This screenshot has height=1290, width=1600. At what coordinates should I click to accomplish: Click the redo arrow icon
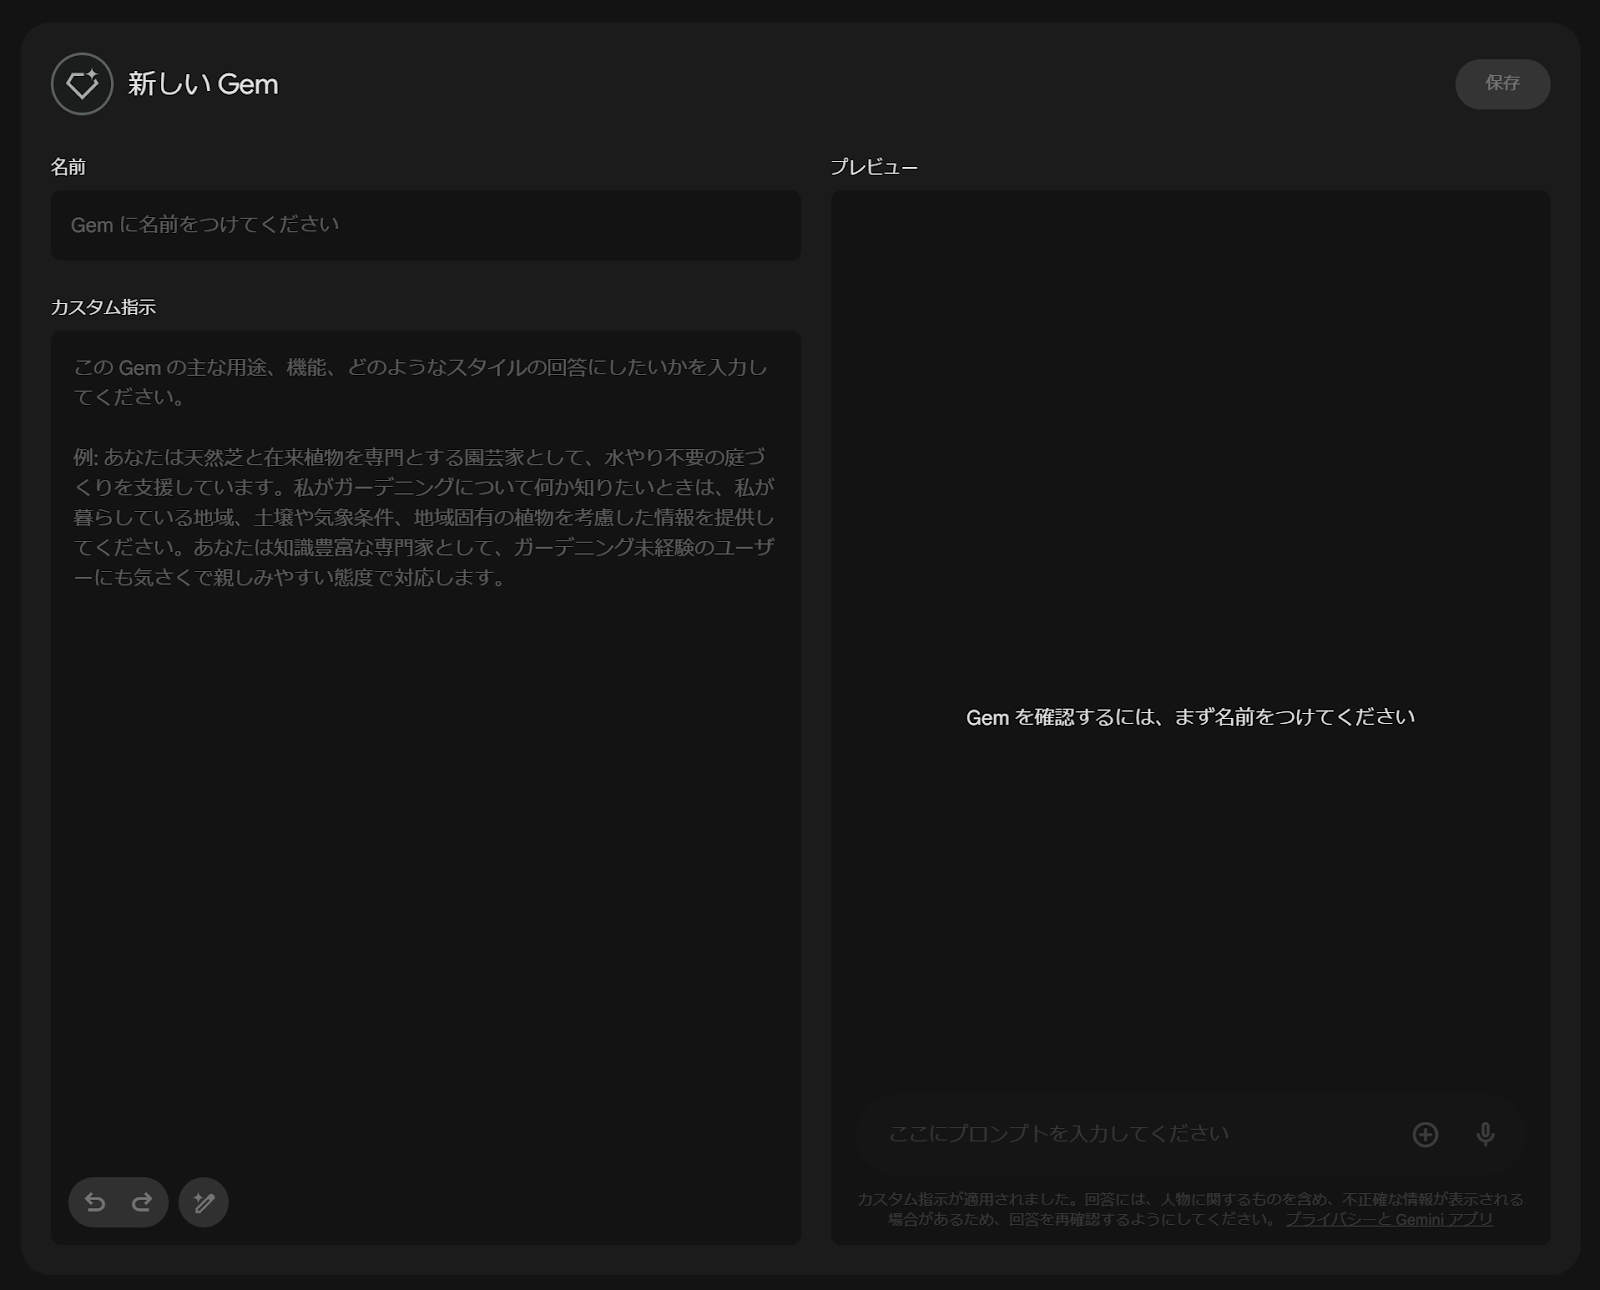click(x=142, y=1202)
